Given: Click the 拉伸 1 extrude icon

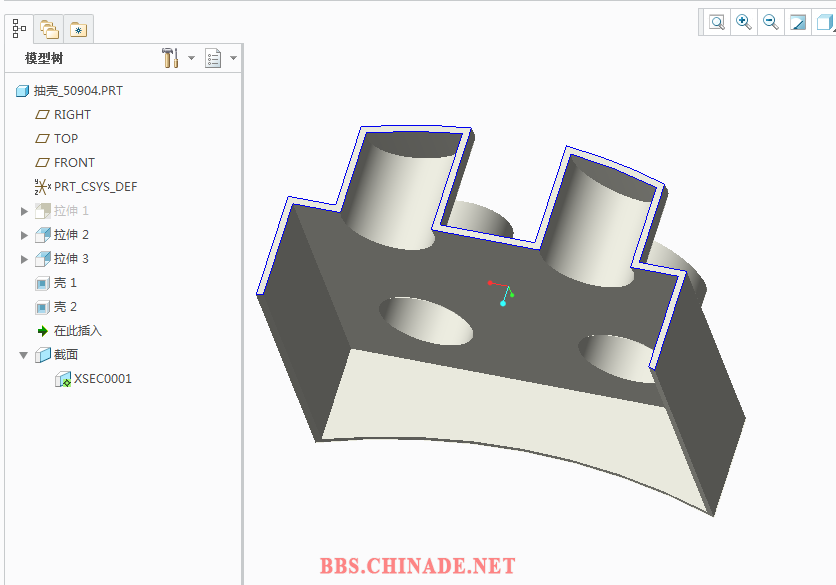Looking at the screenshot, I should click(x=43, y=211).
